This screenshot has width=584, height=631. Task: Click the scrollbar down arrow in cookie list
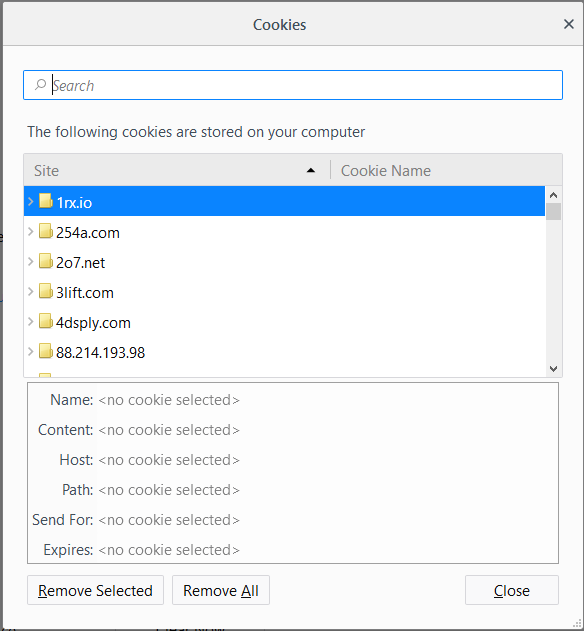(553, 369)
